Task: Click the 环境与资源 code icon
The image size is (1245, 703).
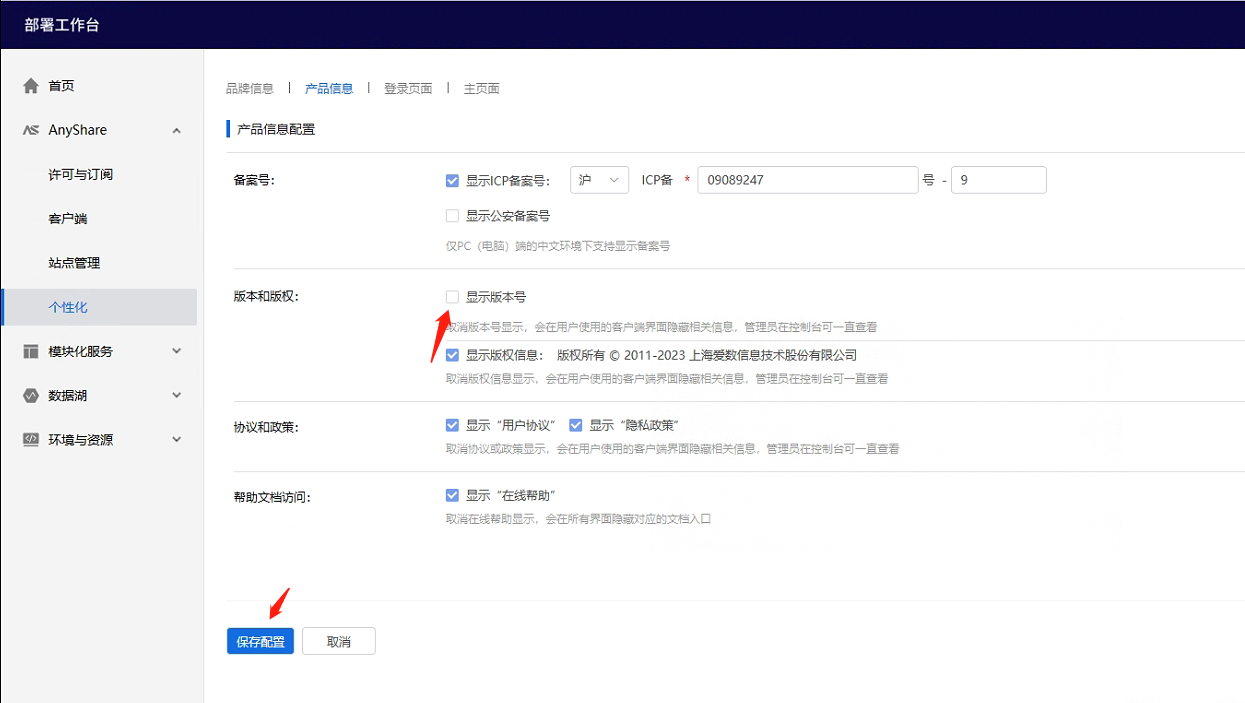Action: (31, 439)
